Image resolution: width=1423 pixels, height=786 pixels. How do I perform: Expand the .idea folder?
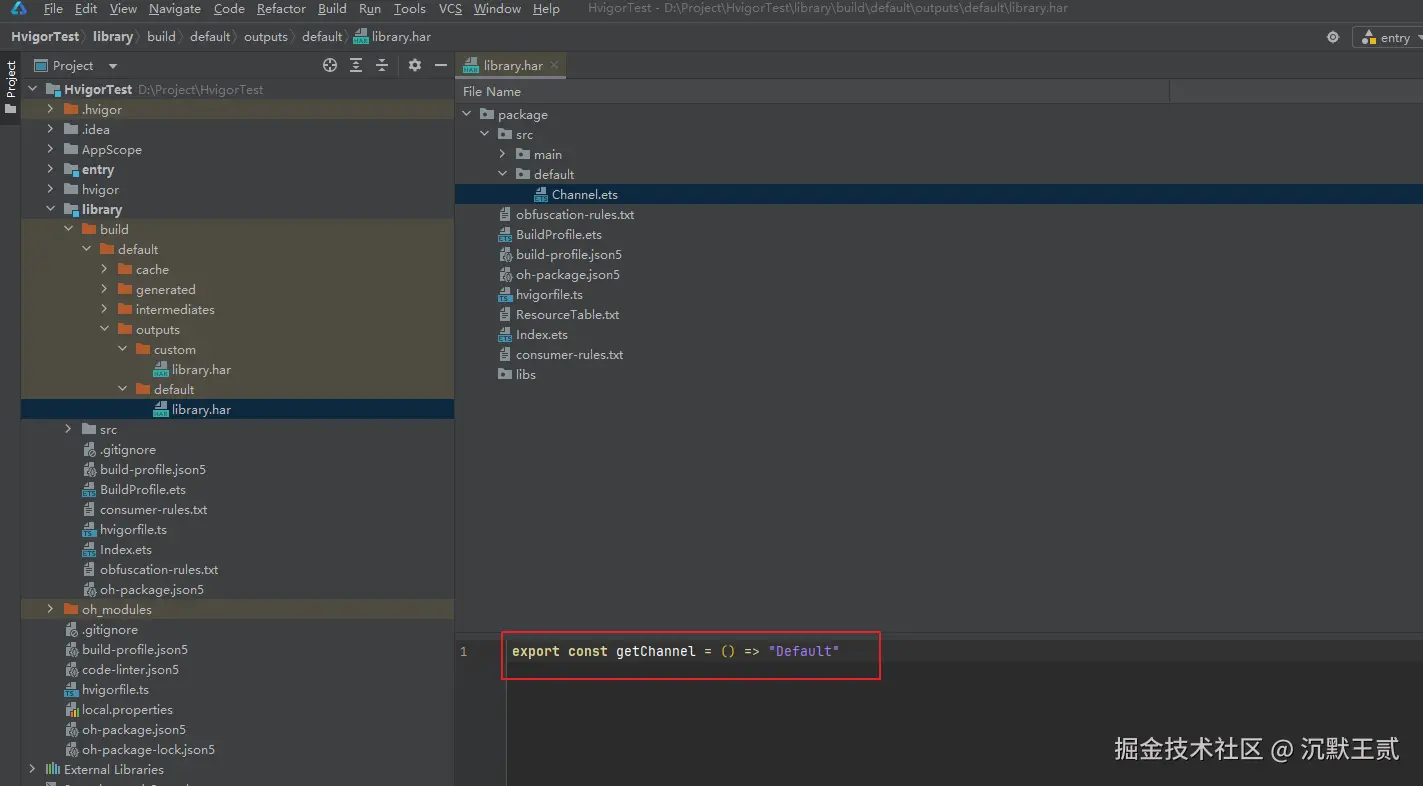tap(51, 129)
